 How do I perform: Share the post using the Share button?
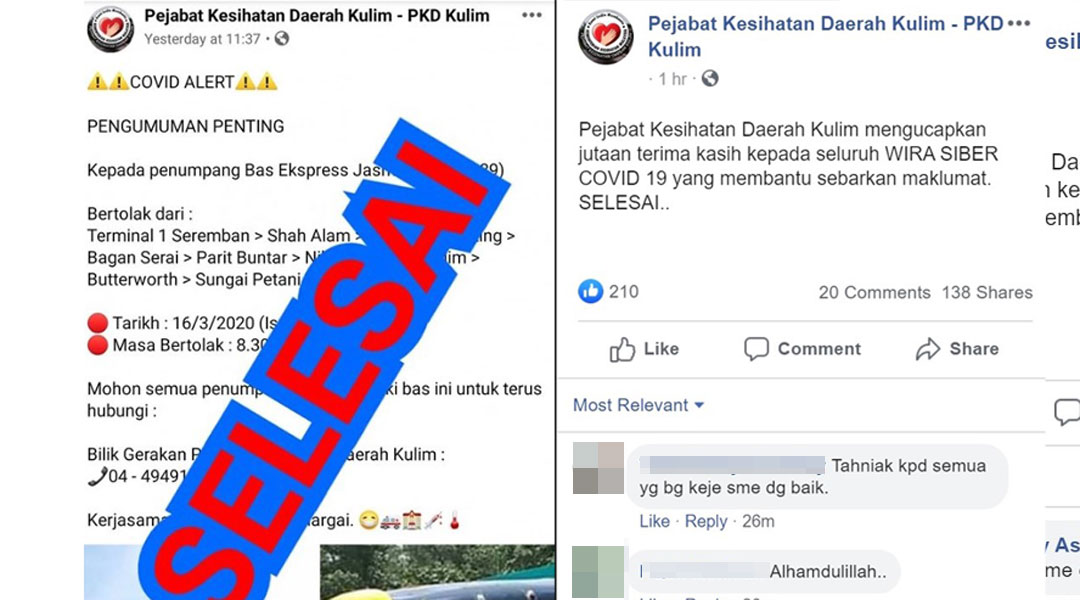[957, 349]
